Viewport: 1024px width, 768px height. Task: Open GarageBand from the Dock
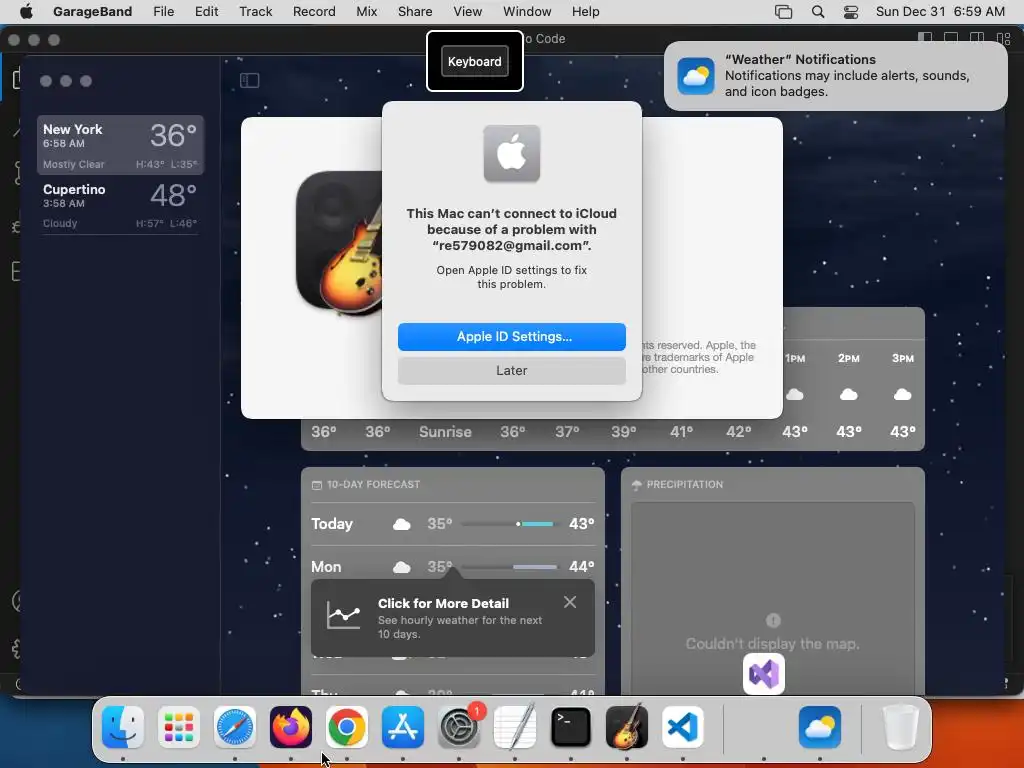(627, 727)
